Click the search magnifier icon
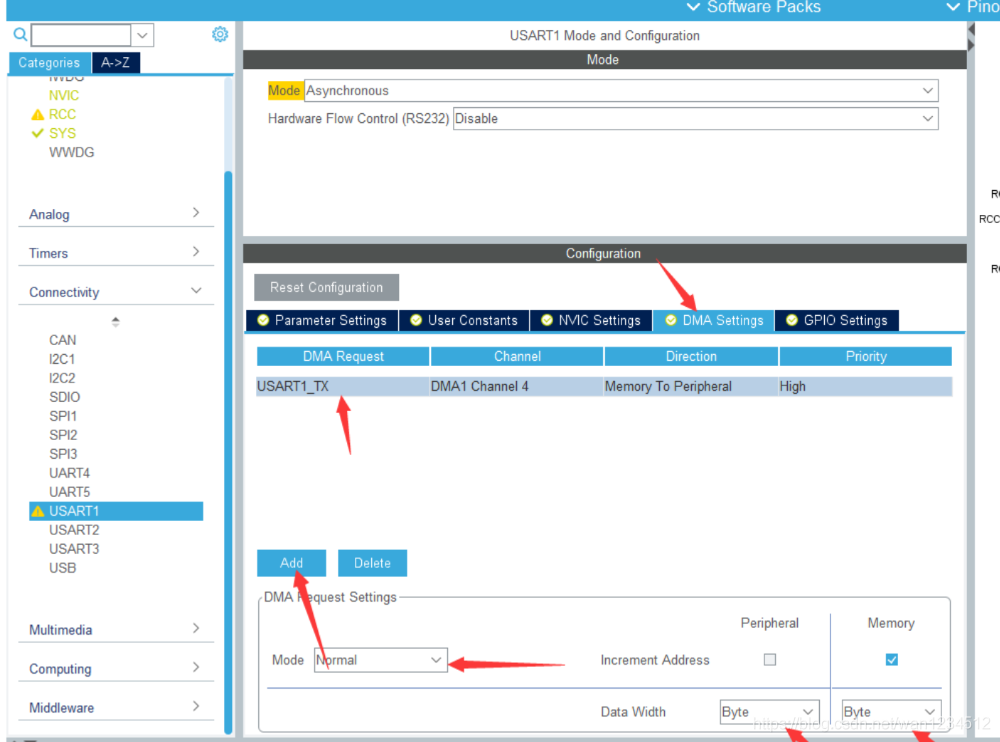Image resolution: width=1000 pixels, height=742 pixels. (x=20, y=35)
